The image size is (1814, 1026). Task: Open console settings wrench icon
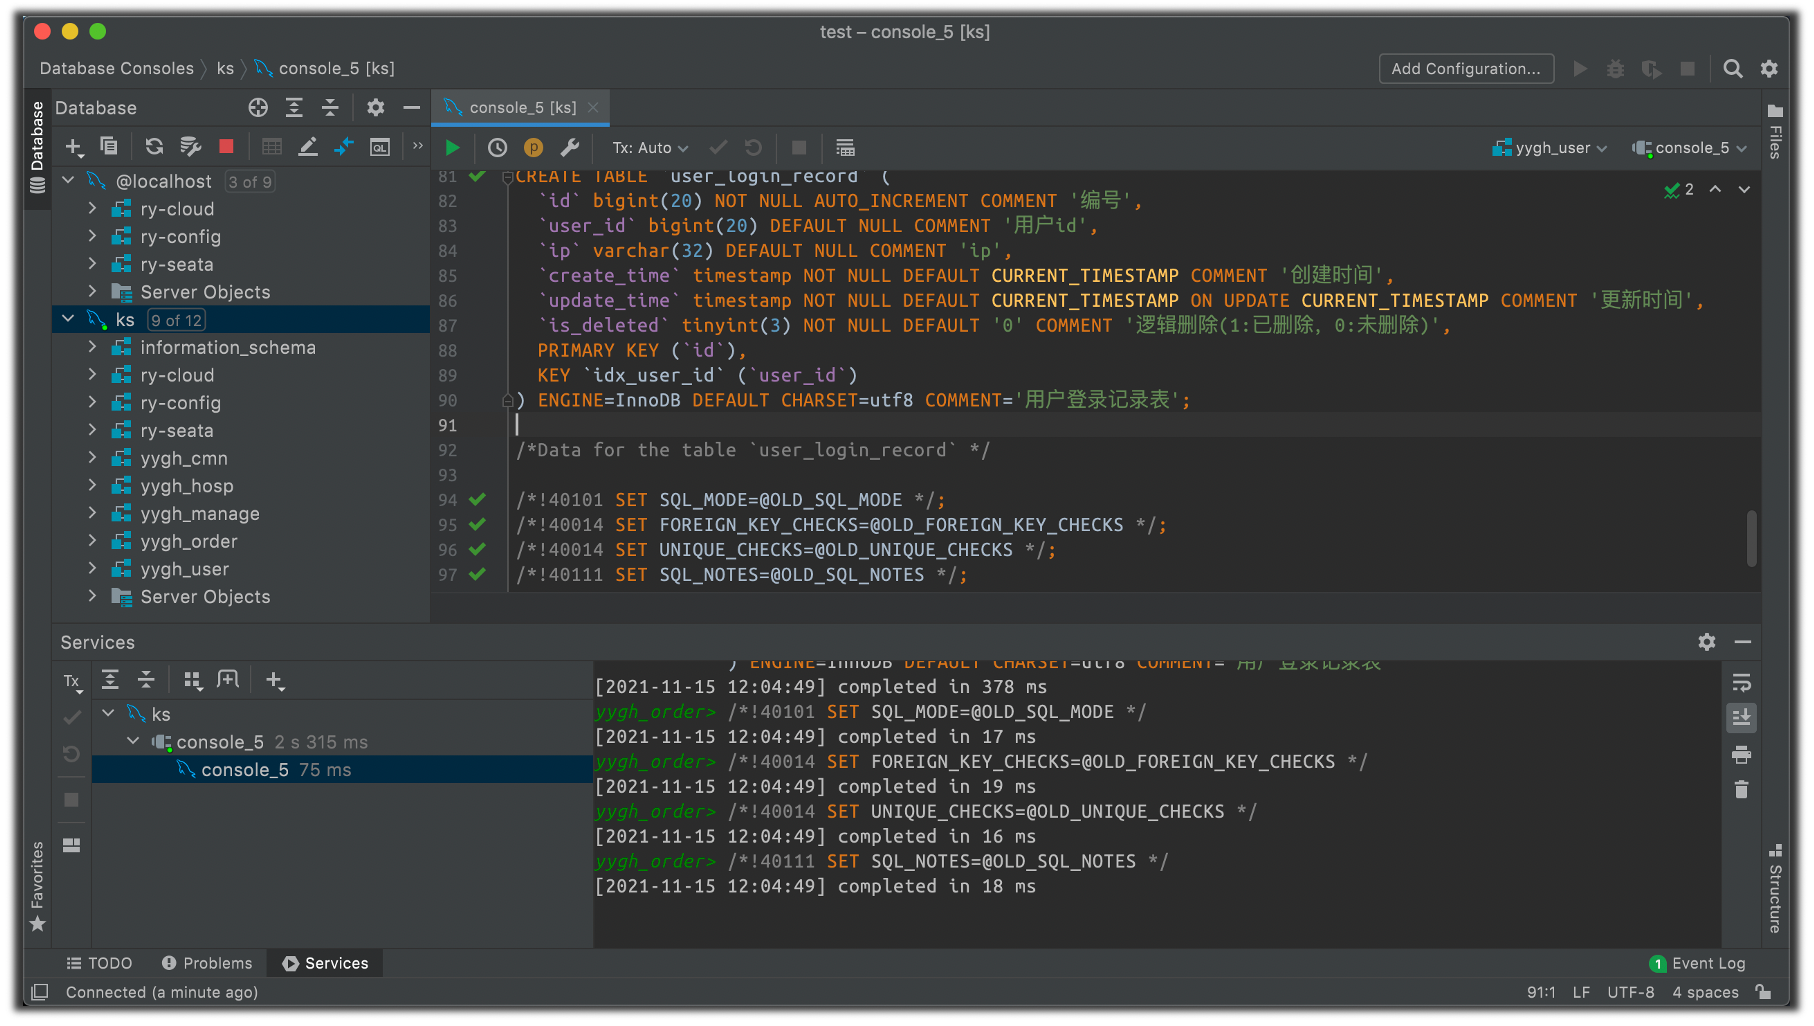click(x=570, y=148)
